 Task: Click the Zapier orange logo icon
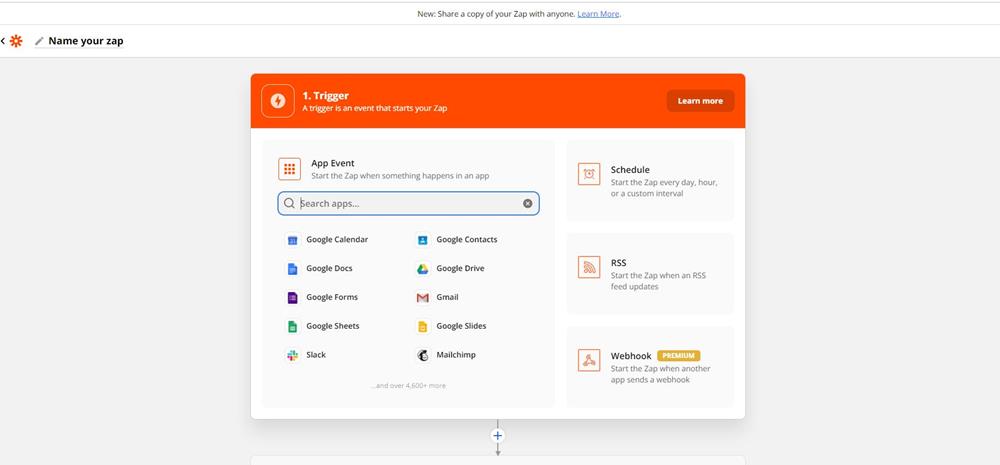click(16, 41)
